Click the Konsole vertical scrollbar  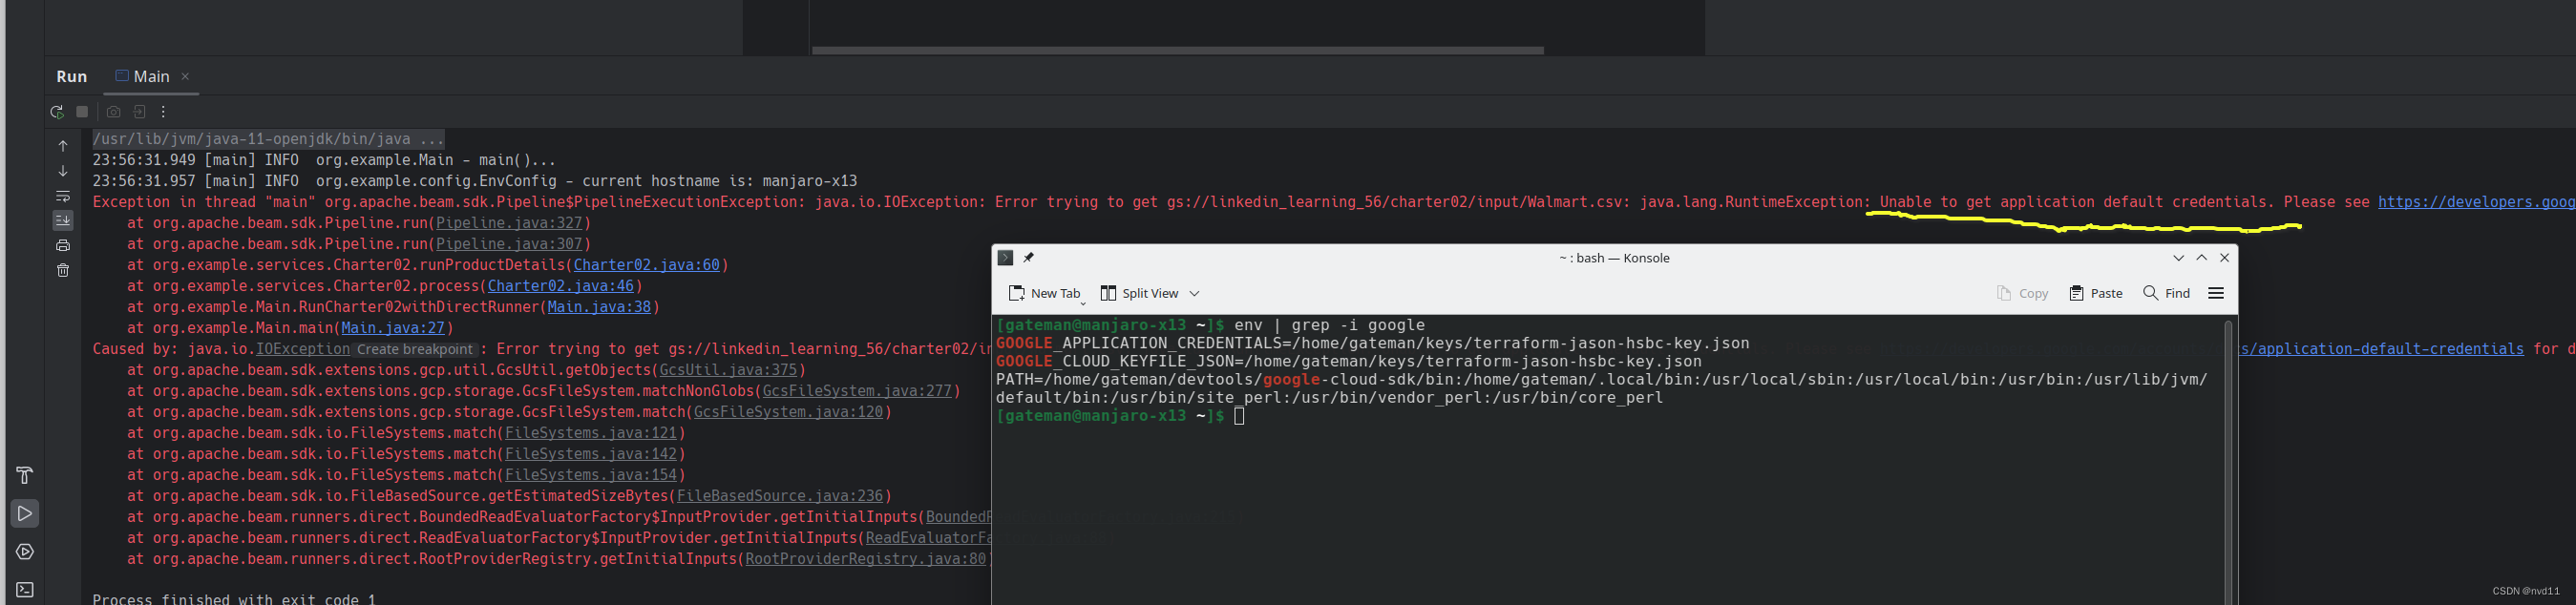(x=2228, y=460)
